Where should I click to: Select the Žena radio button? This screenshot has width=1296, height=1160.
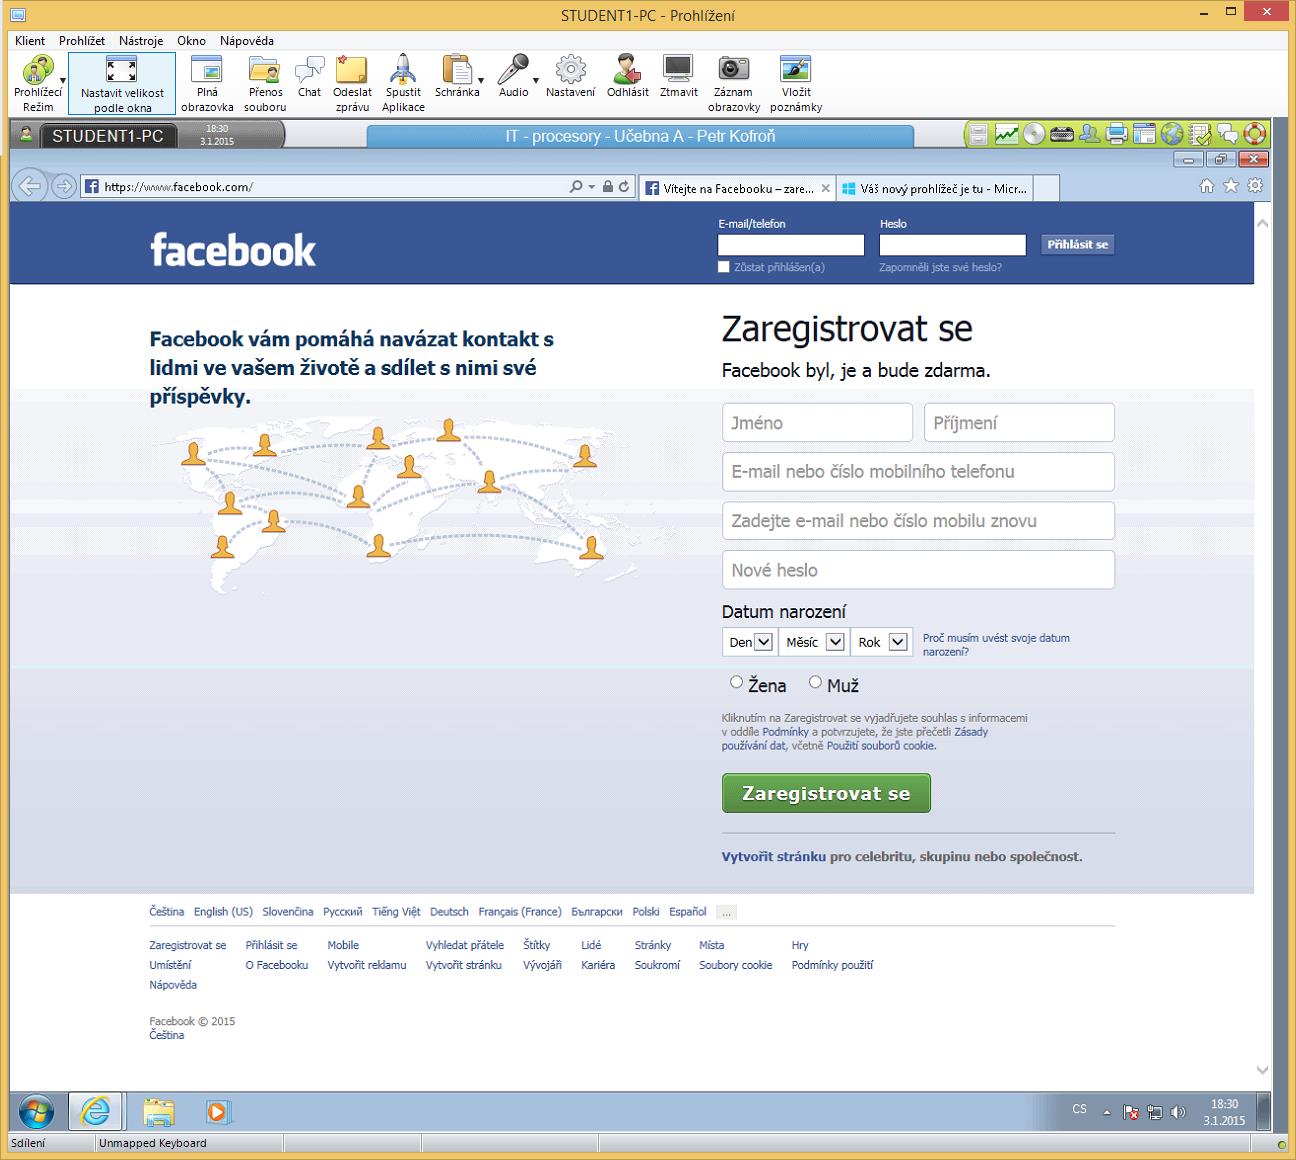pyautogui.click(x=736, y=682)
